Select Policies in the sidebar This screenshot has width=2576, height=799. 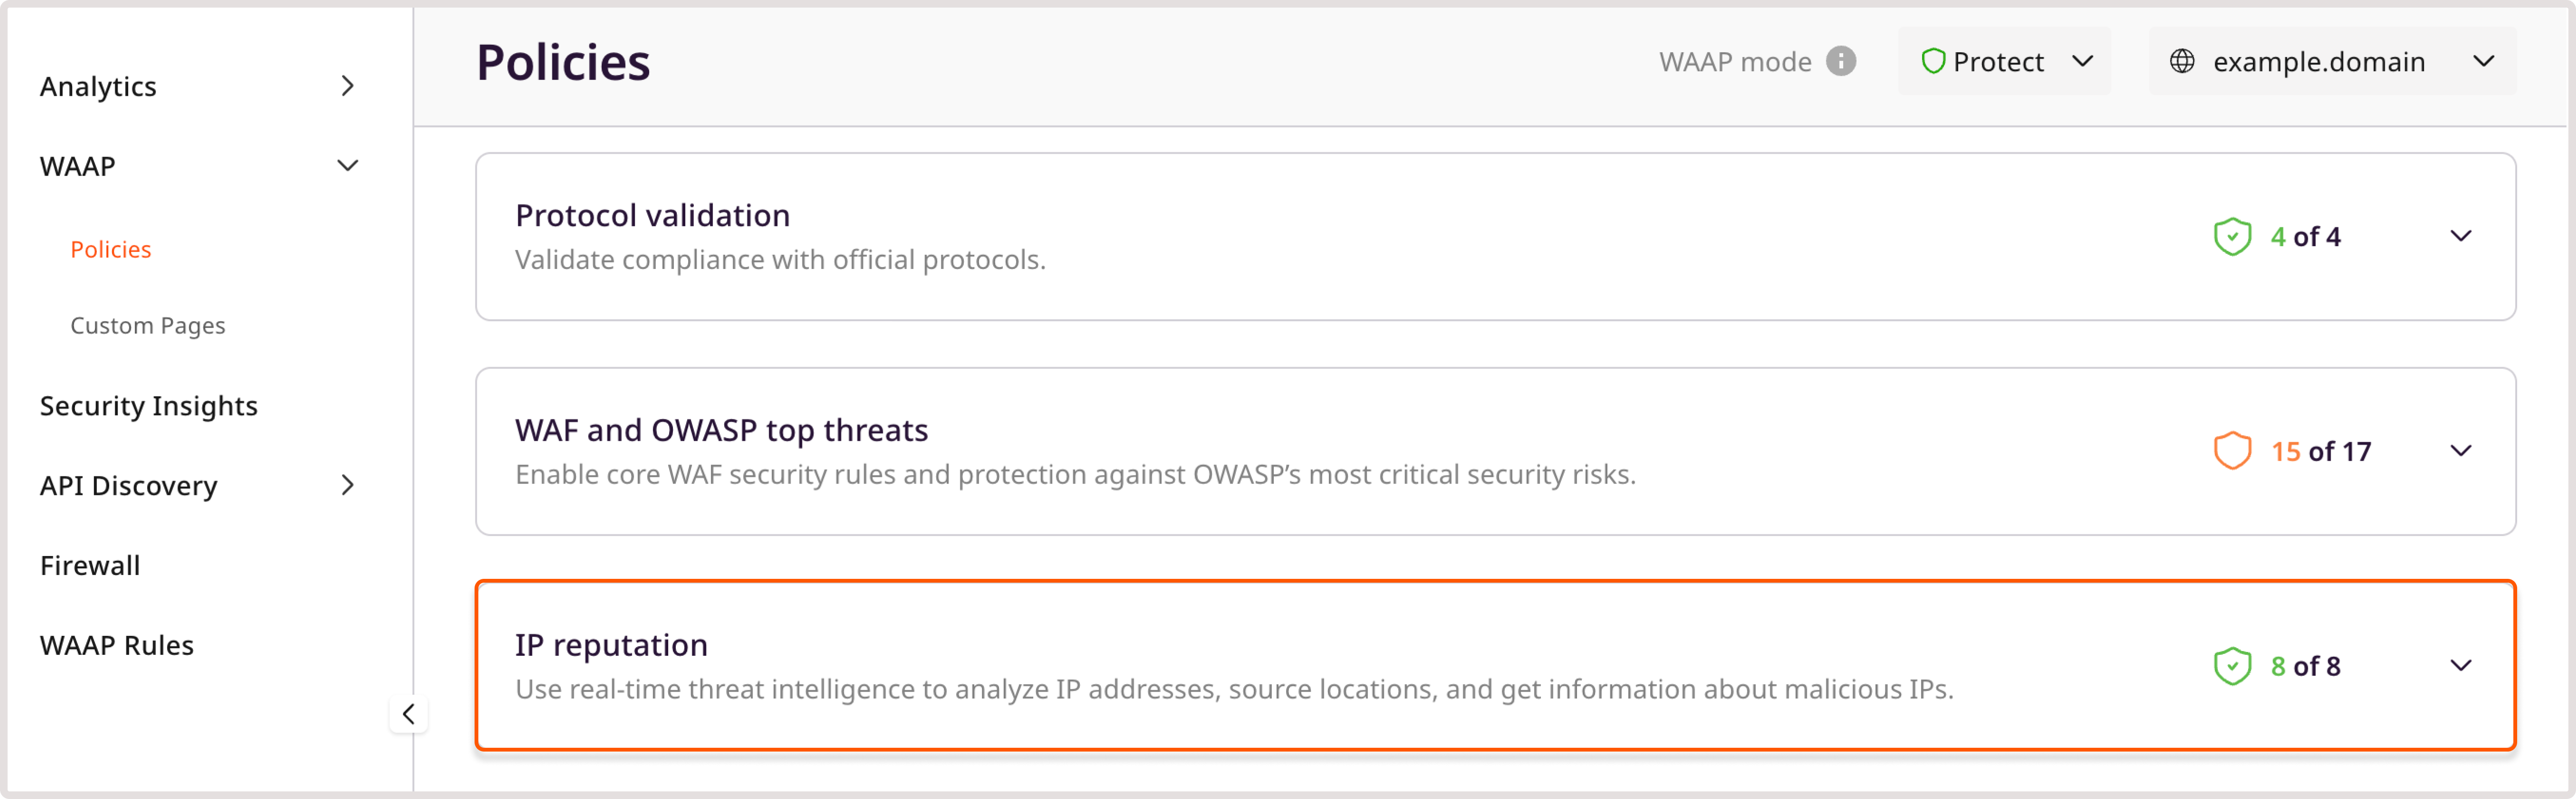111,249
